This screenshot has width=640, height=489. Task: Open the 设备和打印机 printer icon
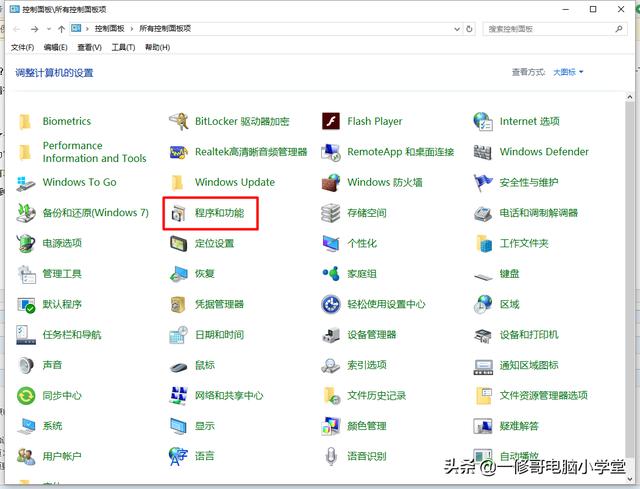483,335
